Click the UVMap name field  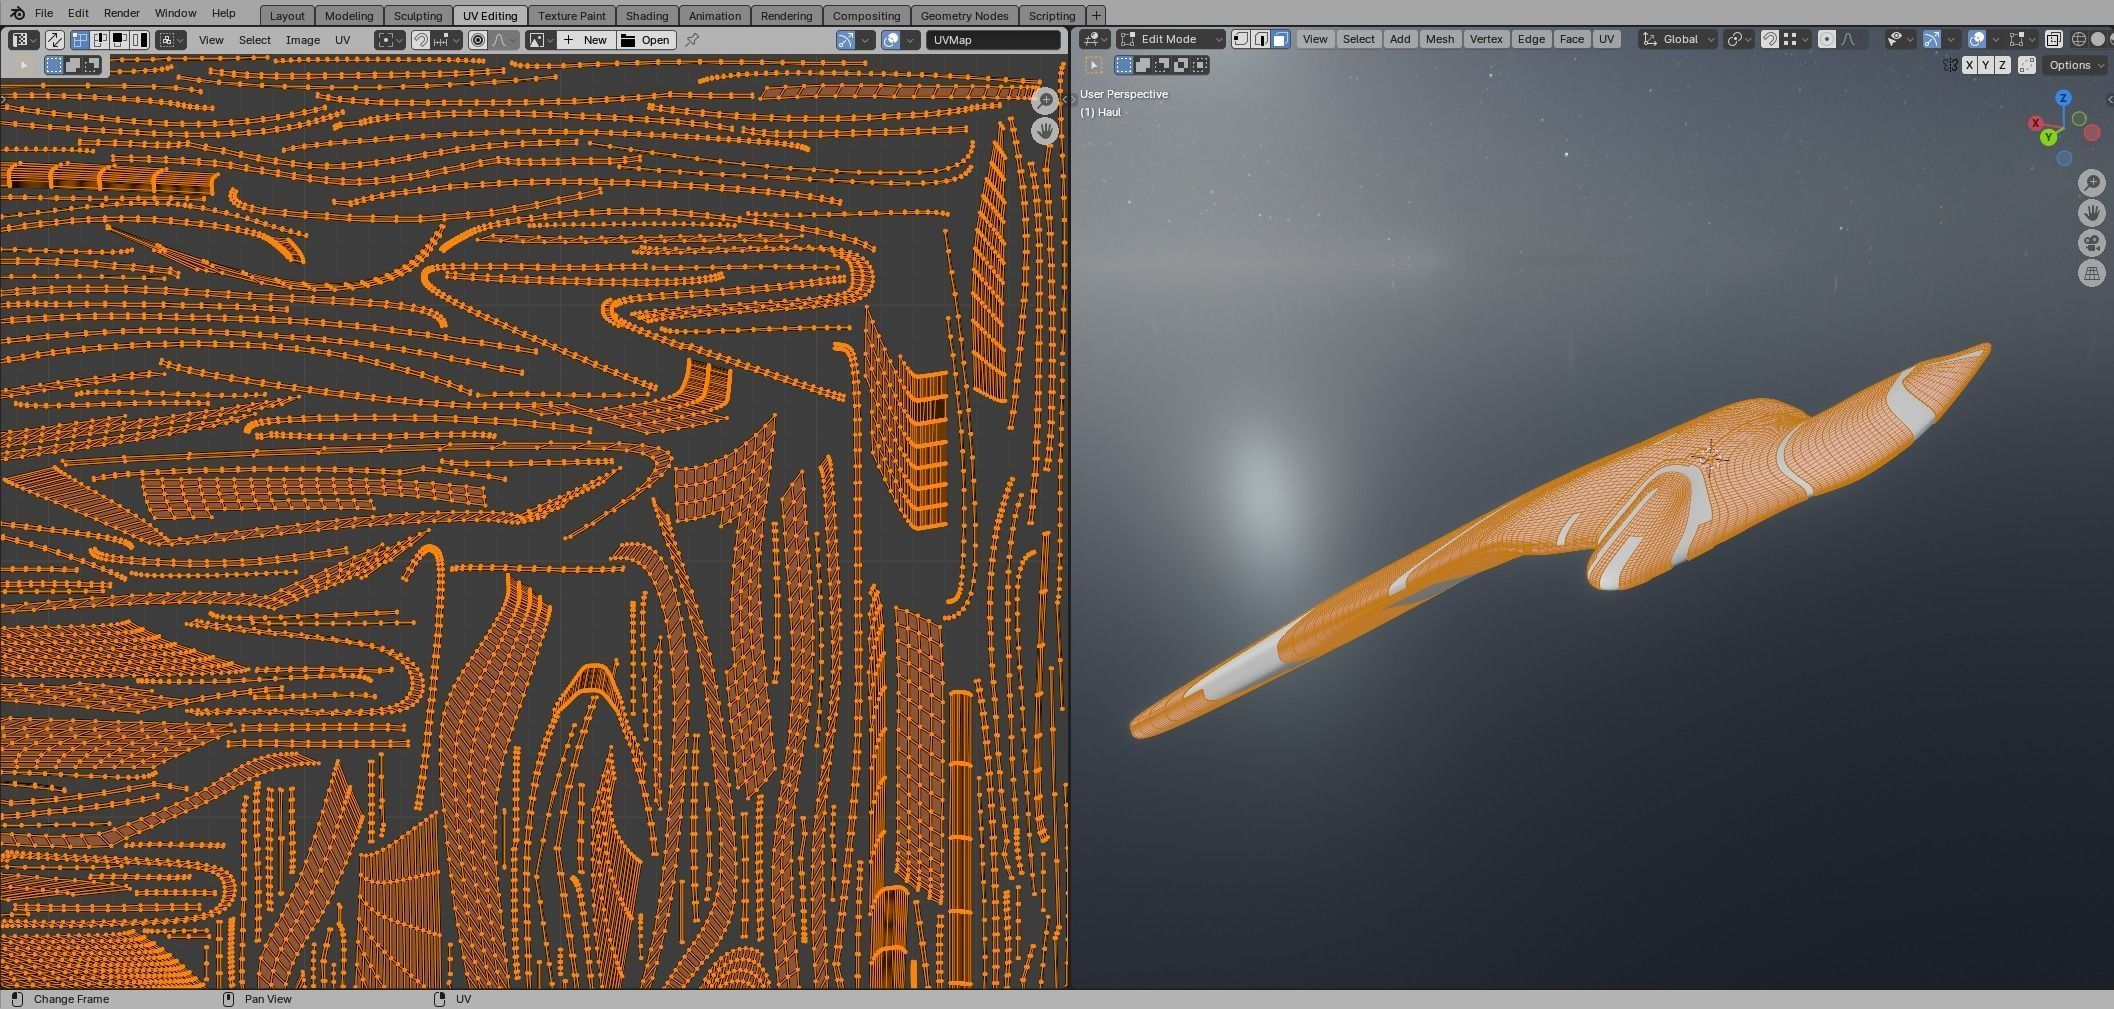[x=993, y=40]
